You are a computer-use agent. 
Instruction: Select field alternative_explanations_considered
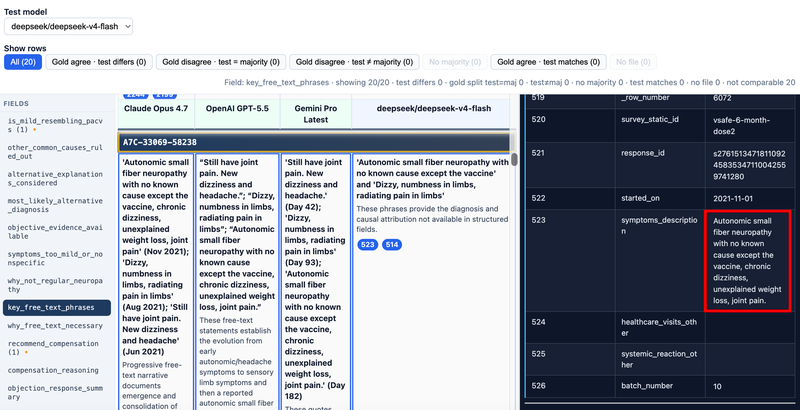55,178
